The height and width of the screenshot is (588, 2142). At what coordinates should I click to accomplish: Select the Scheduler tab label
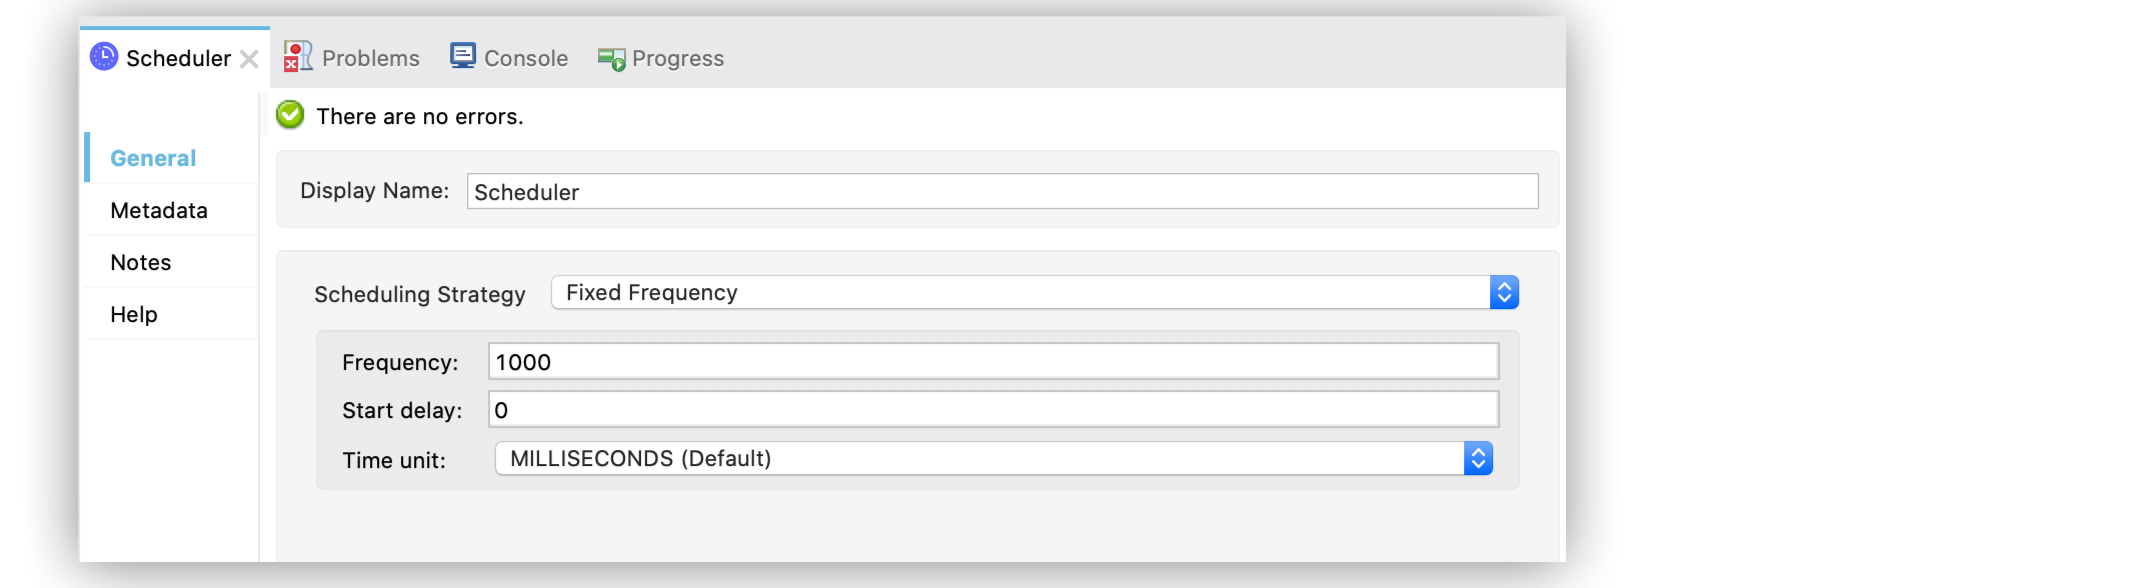(x=178, y=58)
